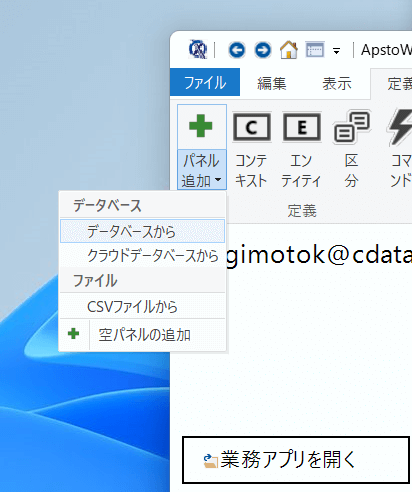
Task: Go back with the blue left arrow
Action: [x=237, y=50]
